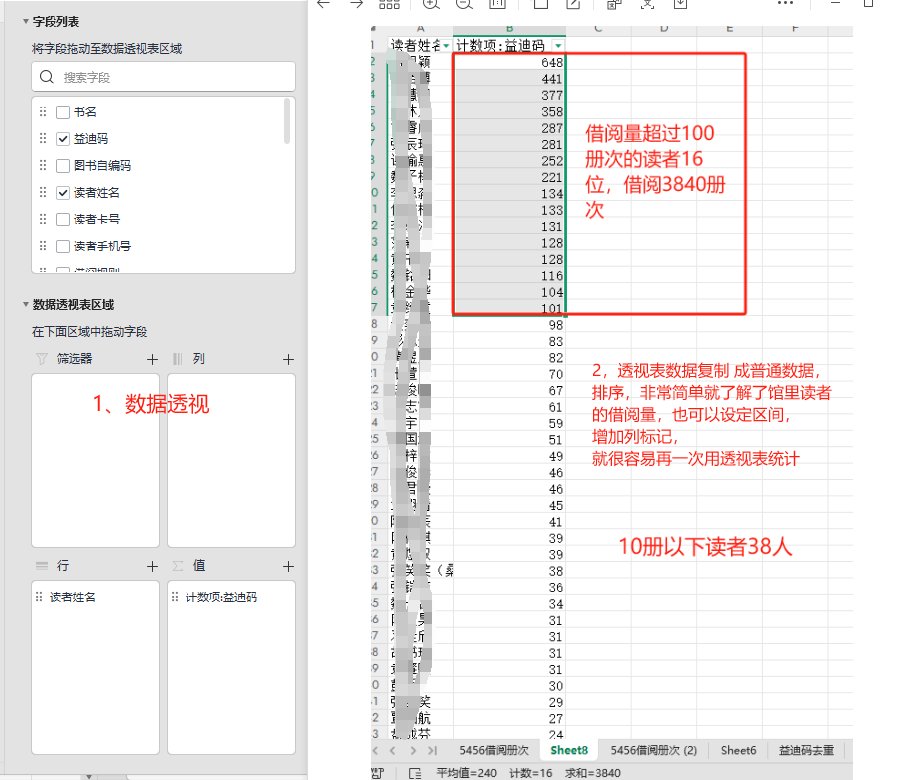The height and width of the screenshot is (780, 897).
Task: Click the plus icon beside 筛选器
Action: (x=153, y=359)
